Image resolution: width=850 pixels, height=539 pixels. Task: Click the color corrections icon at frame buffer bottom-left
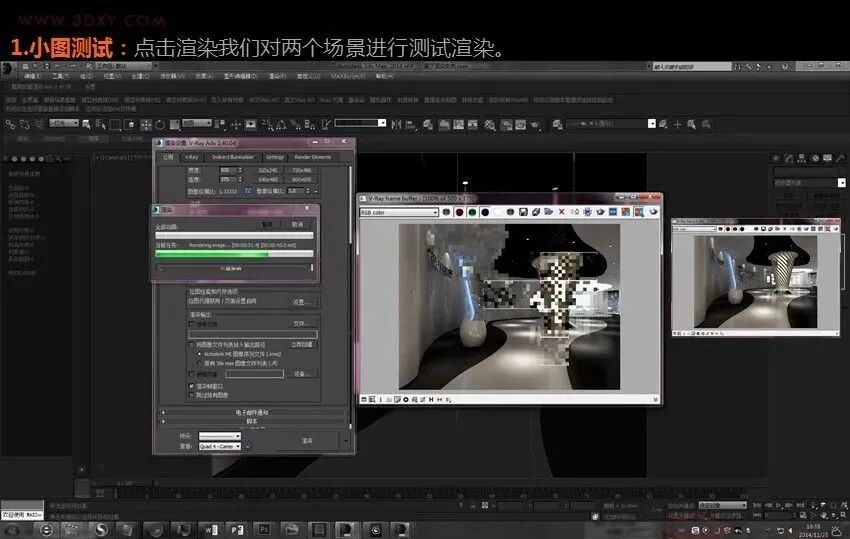tap(364, 400)
